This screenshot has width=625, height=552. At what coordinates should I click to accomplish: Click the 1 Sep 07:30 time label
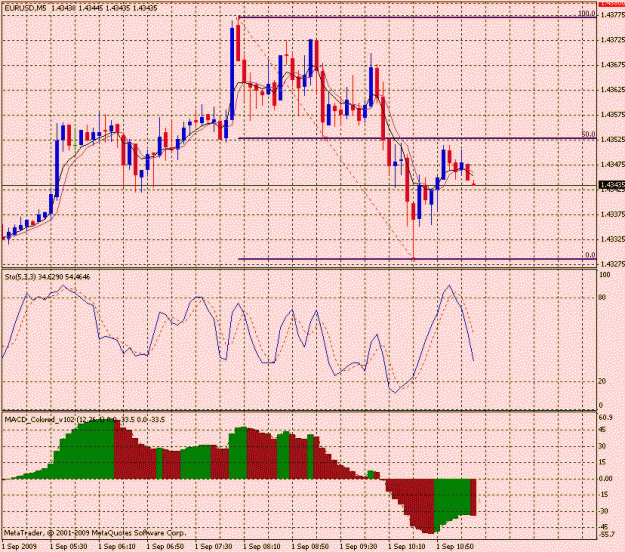[x=214, y=546]
